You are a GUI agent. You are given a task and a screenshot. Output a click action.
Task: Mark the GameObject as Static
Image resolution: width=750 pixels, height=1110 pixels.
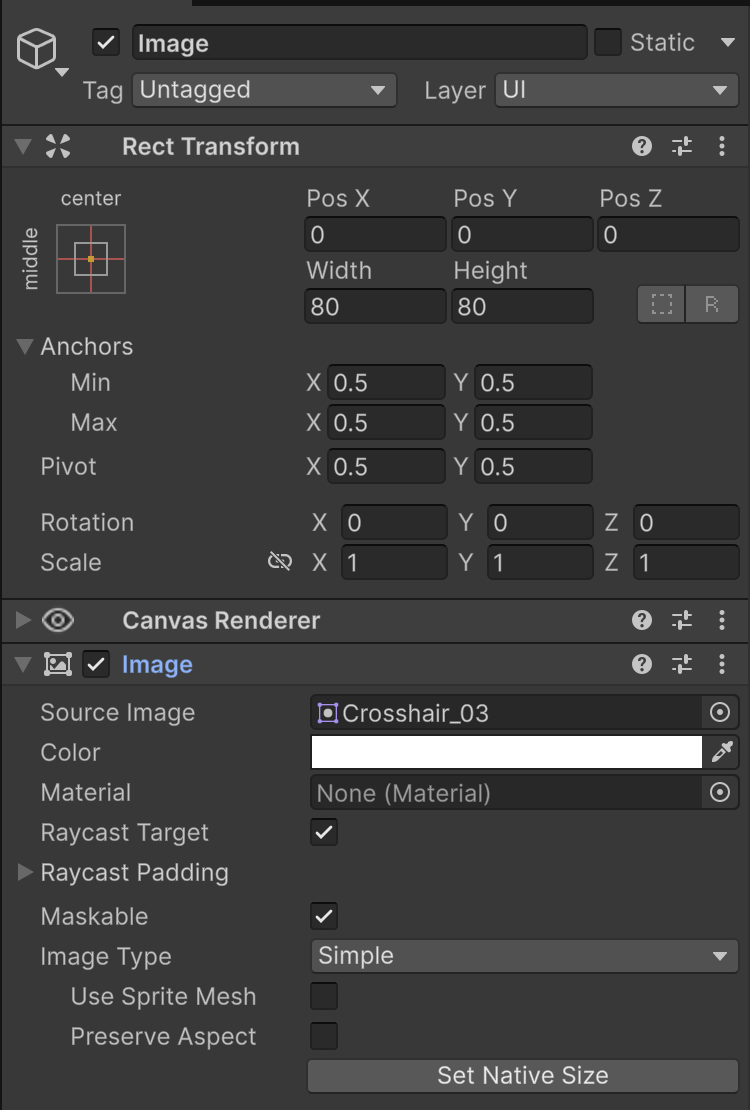point(608,43)
